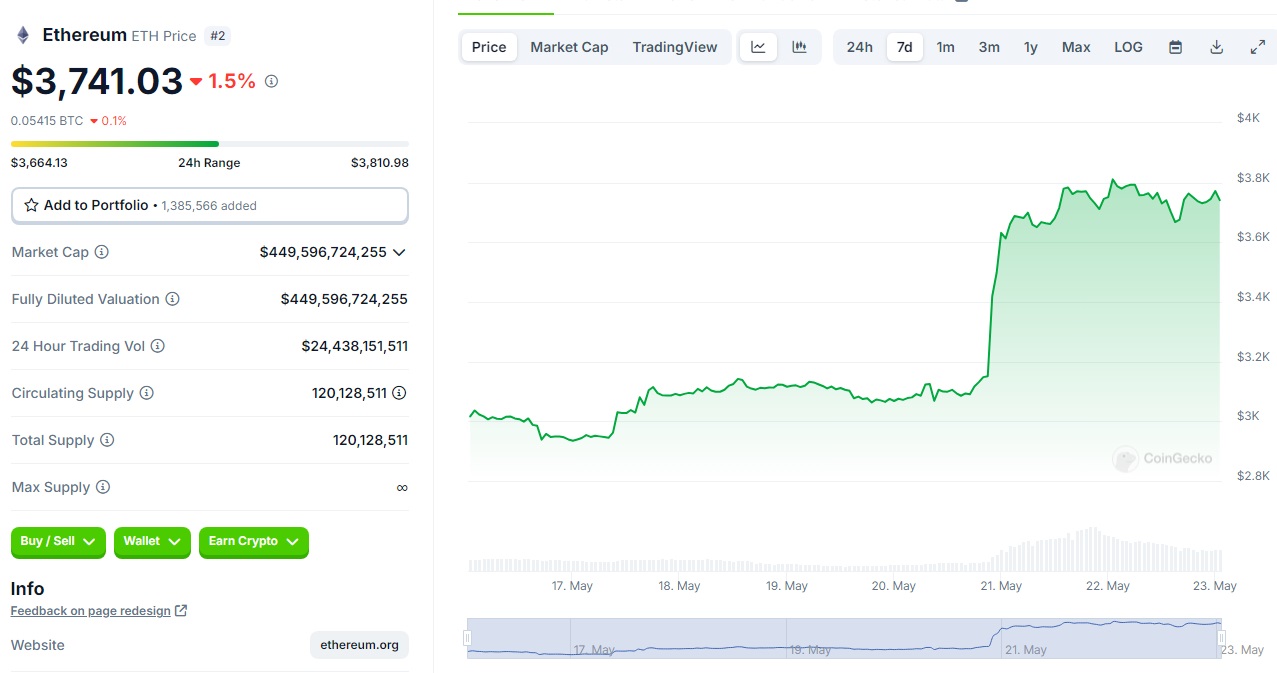Viewport: 1277px width, 673px height.
Task: Select the 7d time range
Action: point(904,47)
